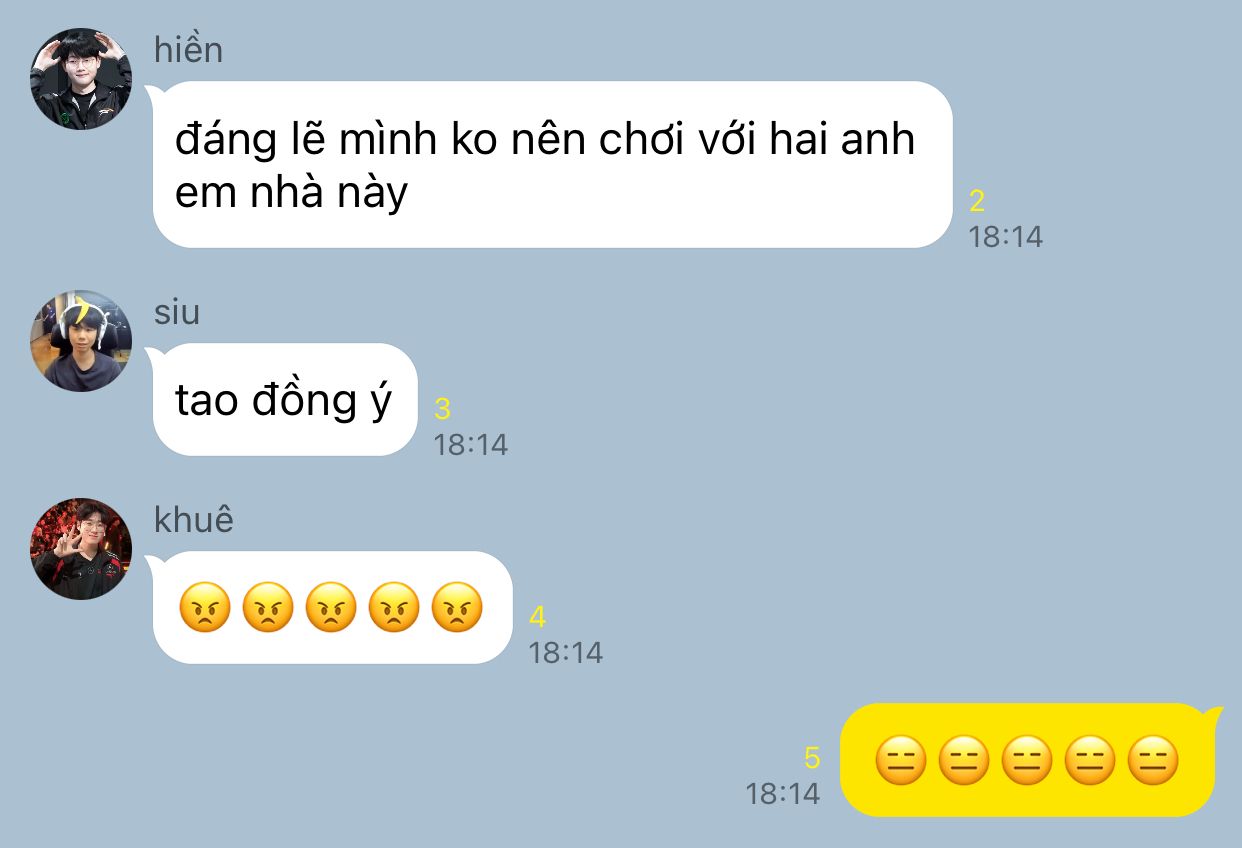1242x848 pixels.
Task: Click the yellow read count 2
Action: [977, 201]
